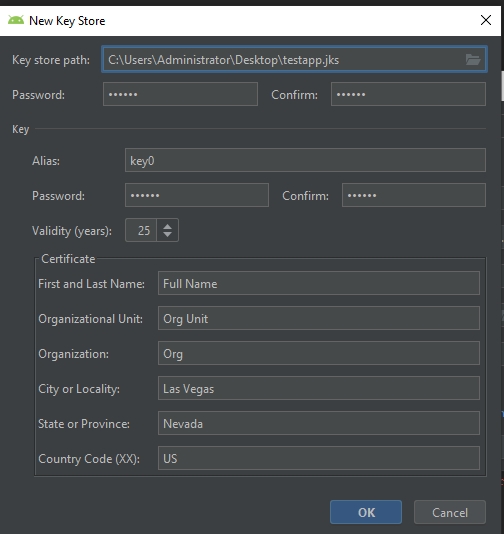
Task: Edit the Organization field
Action: click(x=319, y=353)
